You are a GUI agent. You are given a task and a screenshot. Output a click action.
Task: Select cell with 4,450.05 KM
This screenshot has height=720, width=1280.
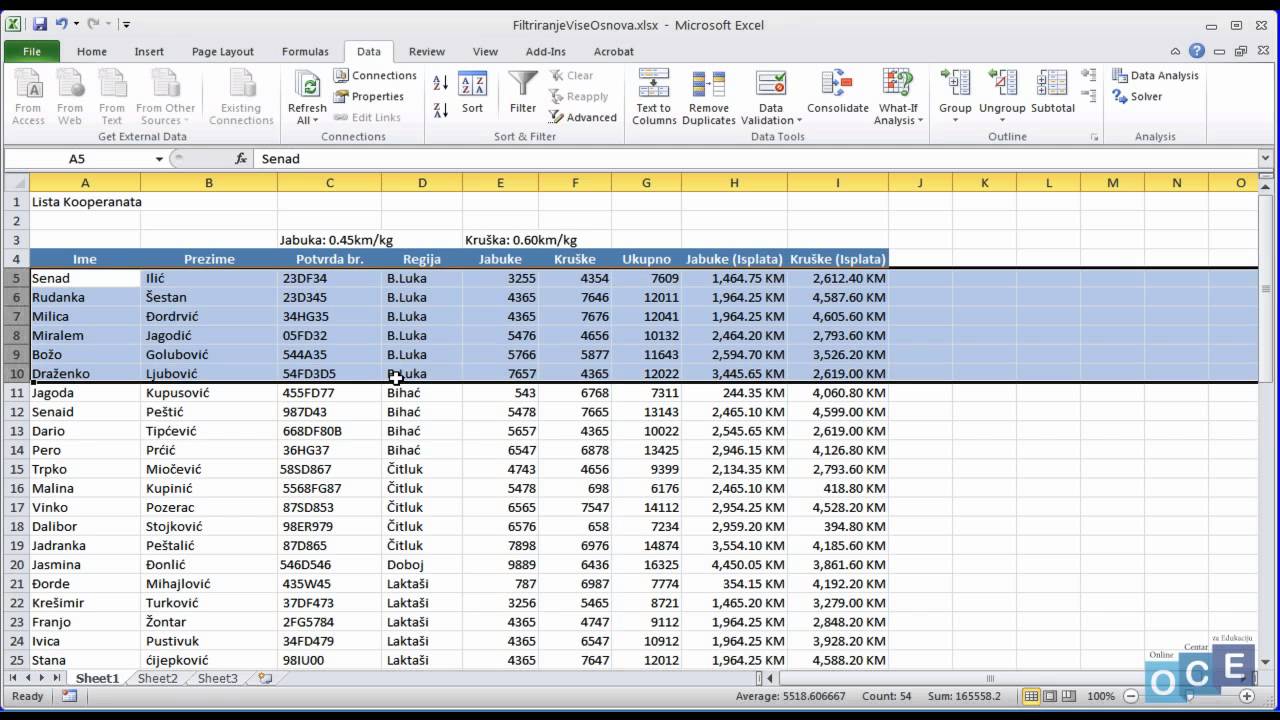(734, 564)
